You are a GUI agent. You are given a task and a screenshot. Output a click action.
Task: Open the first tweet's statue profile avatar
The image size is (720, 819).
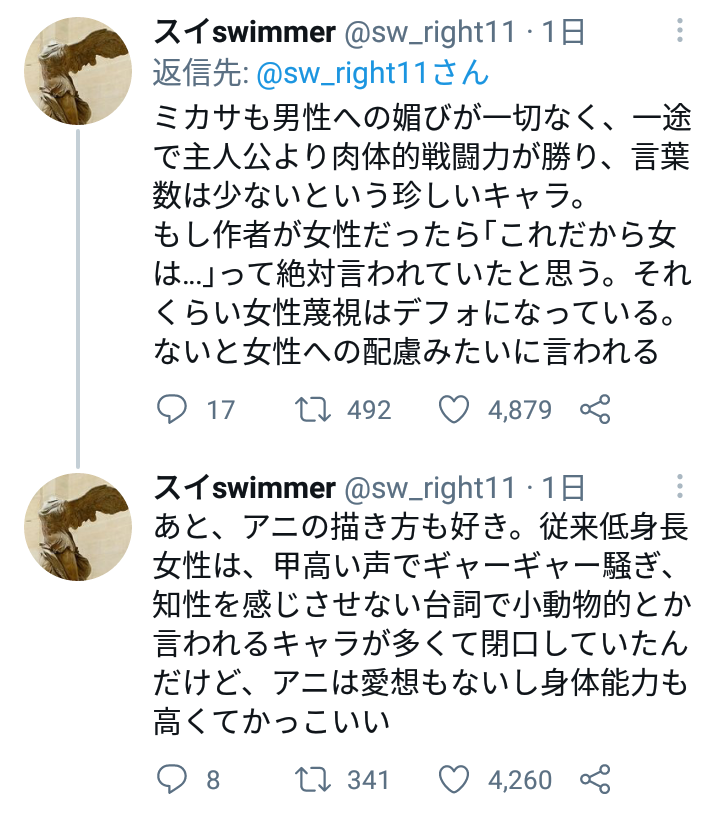tap(78, 71)
